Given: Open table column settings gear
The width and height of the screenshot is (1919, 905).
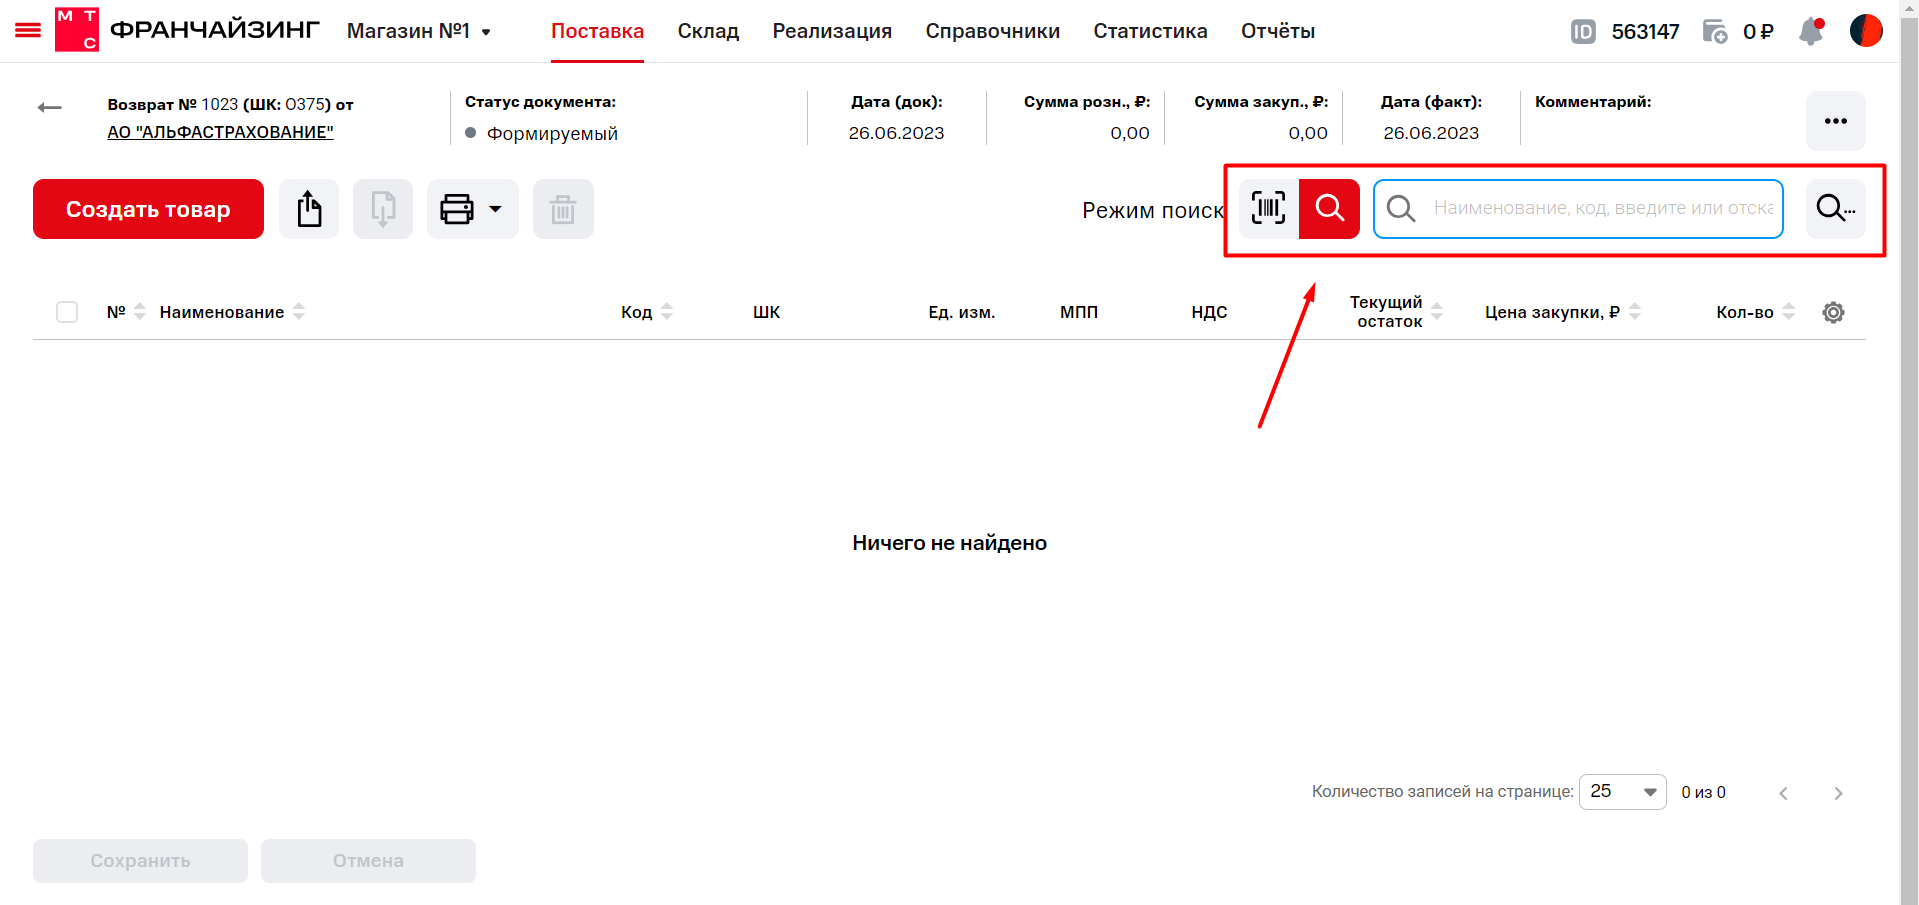Looking at the screenshot, I should pyautogui.click(x=1833, y=312).
